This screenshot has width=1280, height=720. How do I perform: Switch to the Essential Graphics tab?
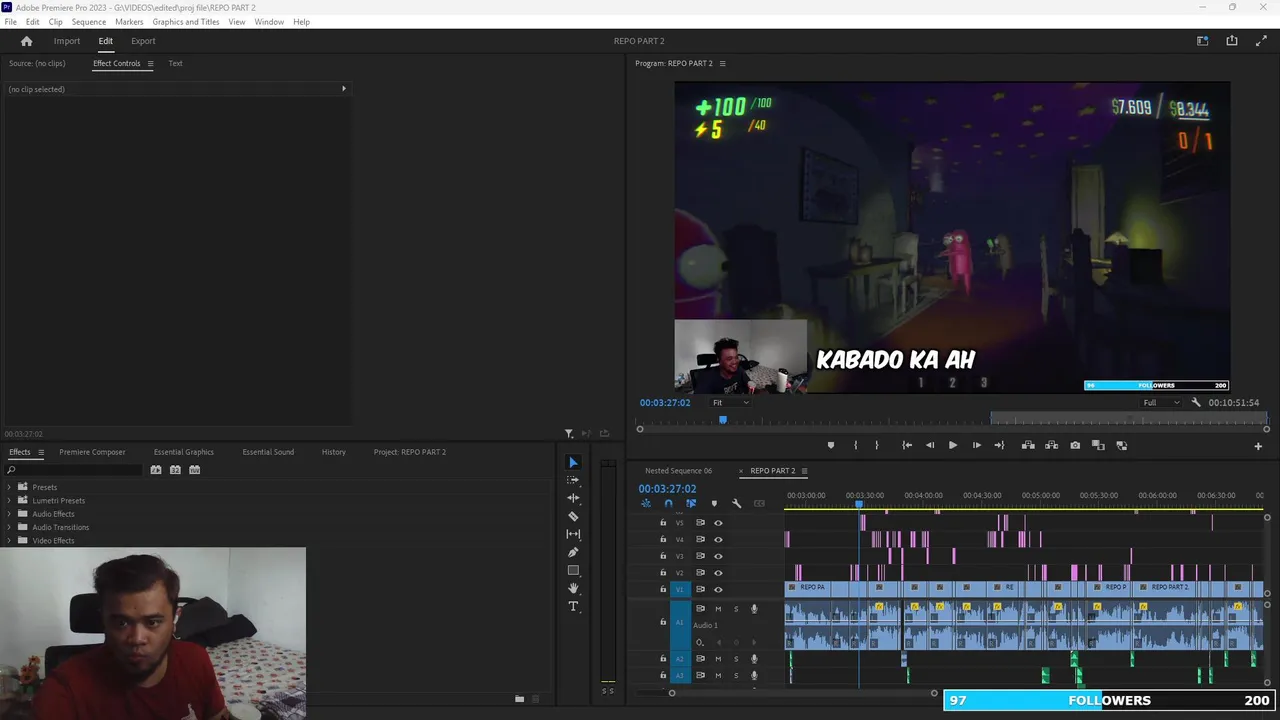184,452
